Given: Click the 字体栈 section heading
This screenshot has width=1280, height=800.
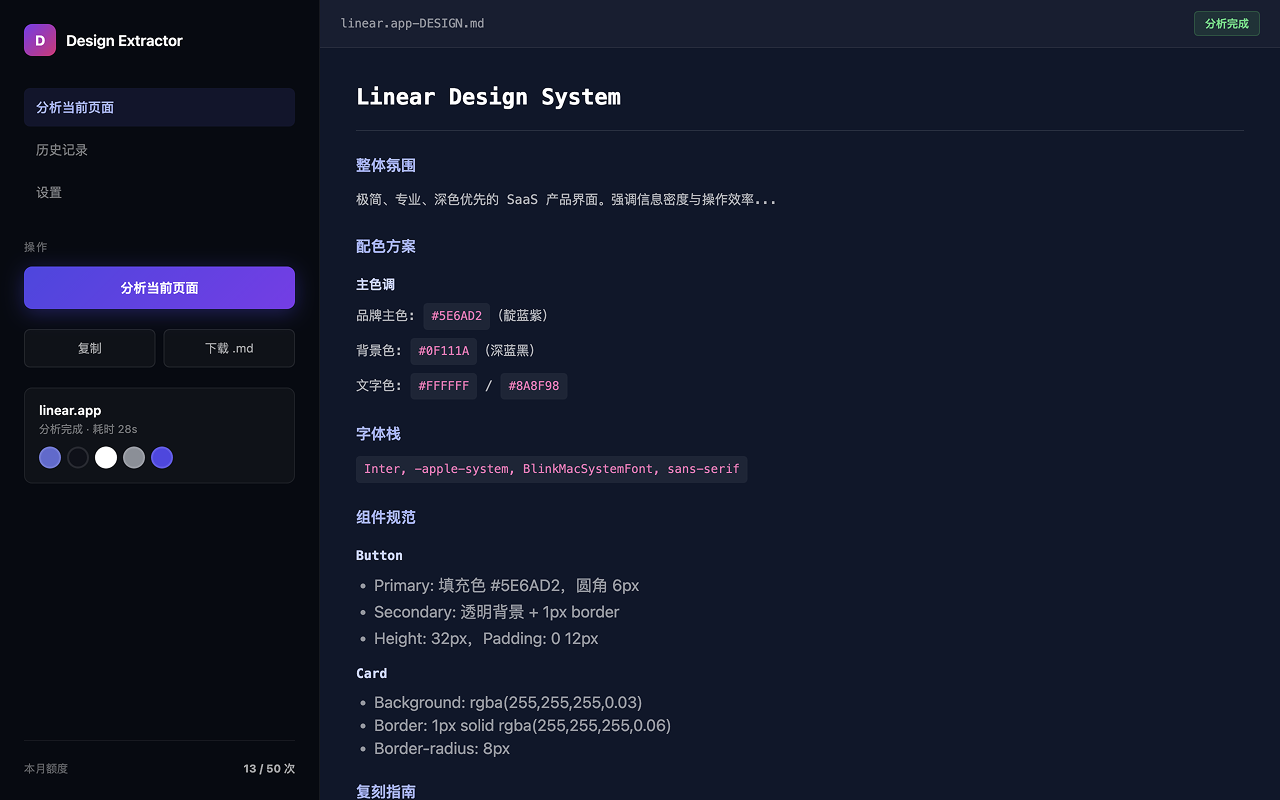Looking at the screenshot, I should coord(378,434).
